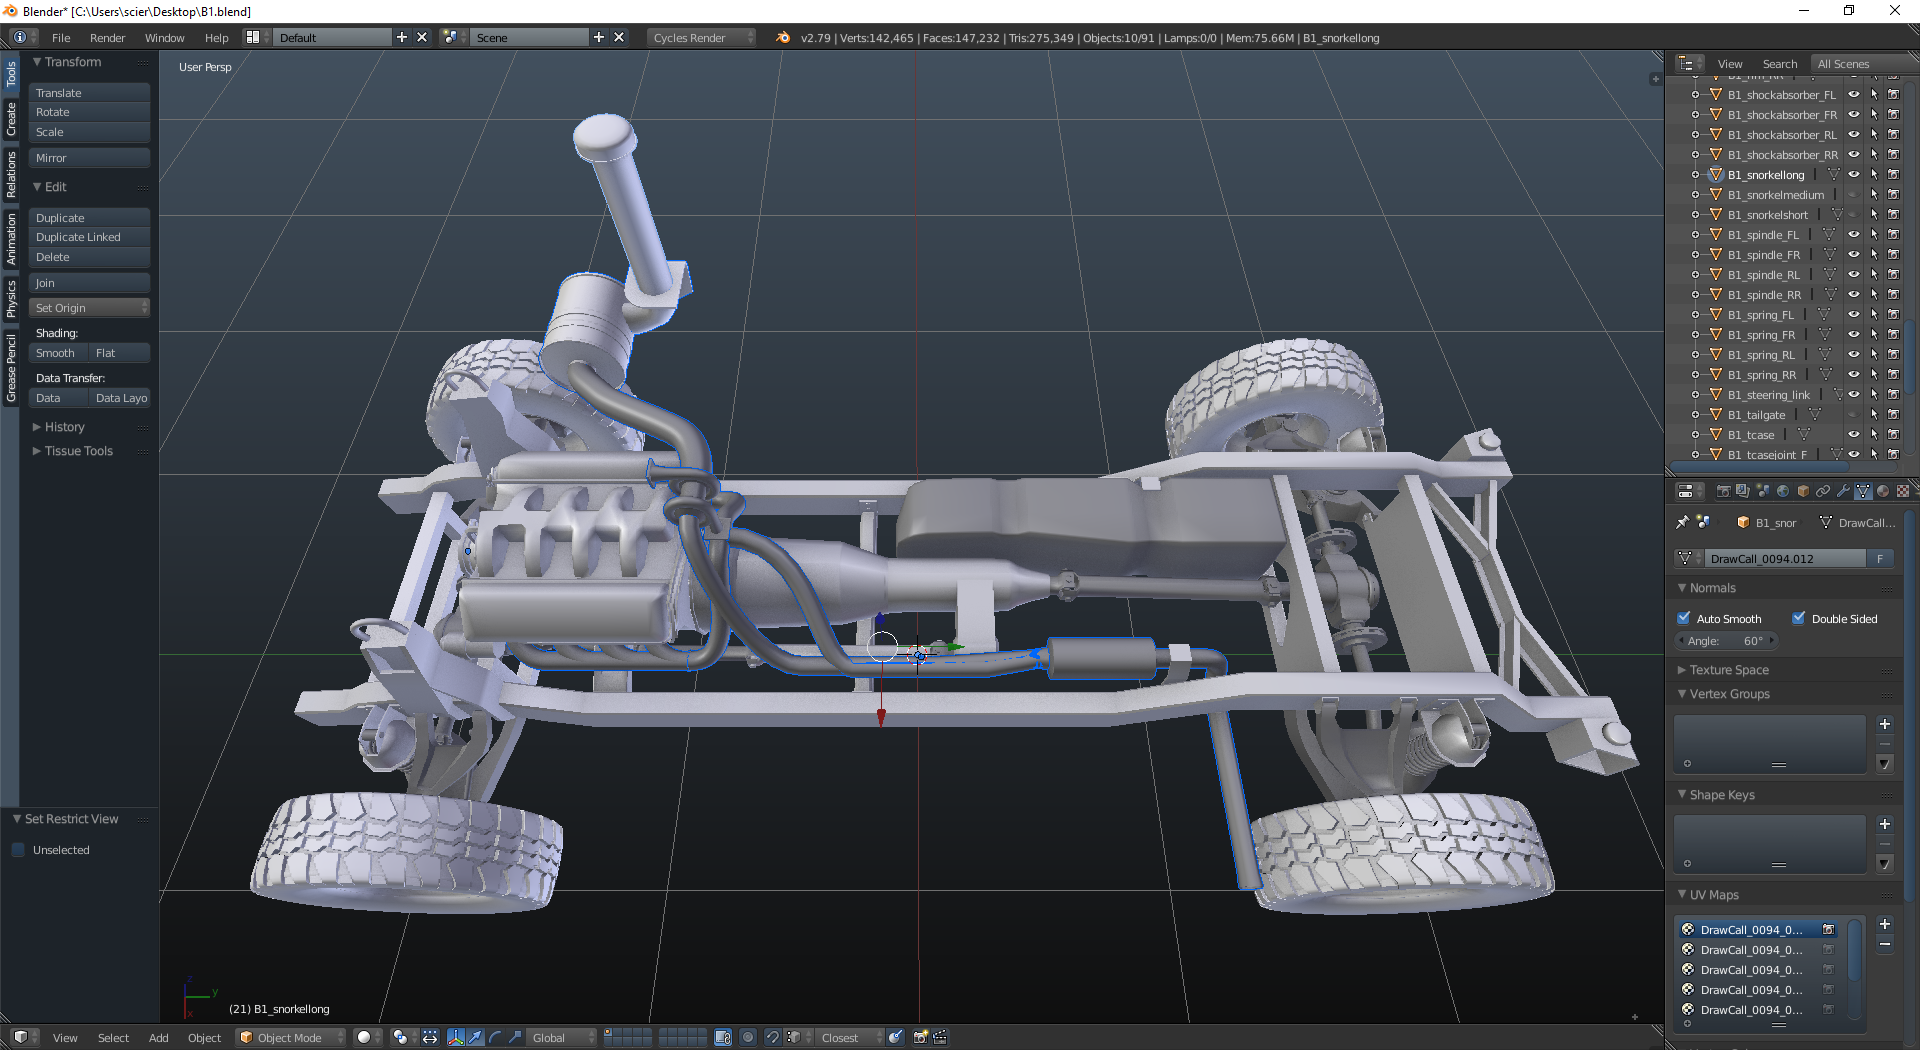
Task: Pin the properties context with pushpin icon
Action: (x=1682, y=522)
